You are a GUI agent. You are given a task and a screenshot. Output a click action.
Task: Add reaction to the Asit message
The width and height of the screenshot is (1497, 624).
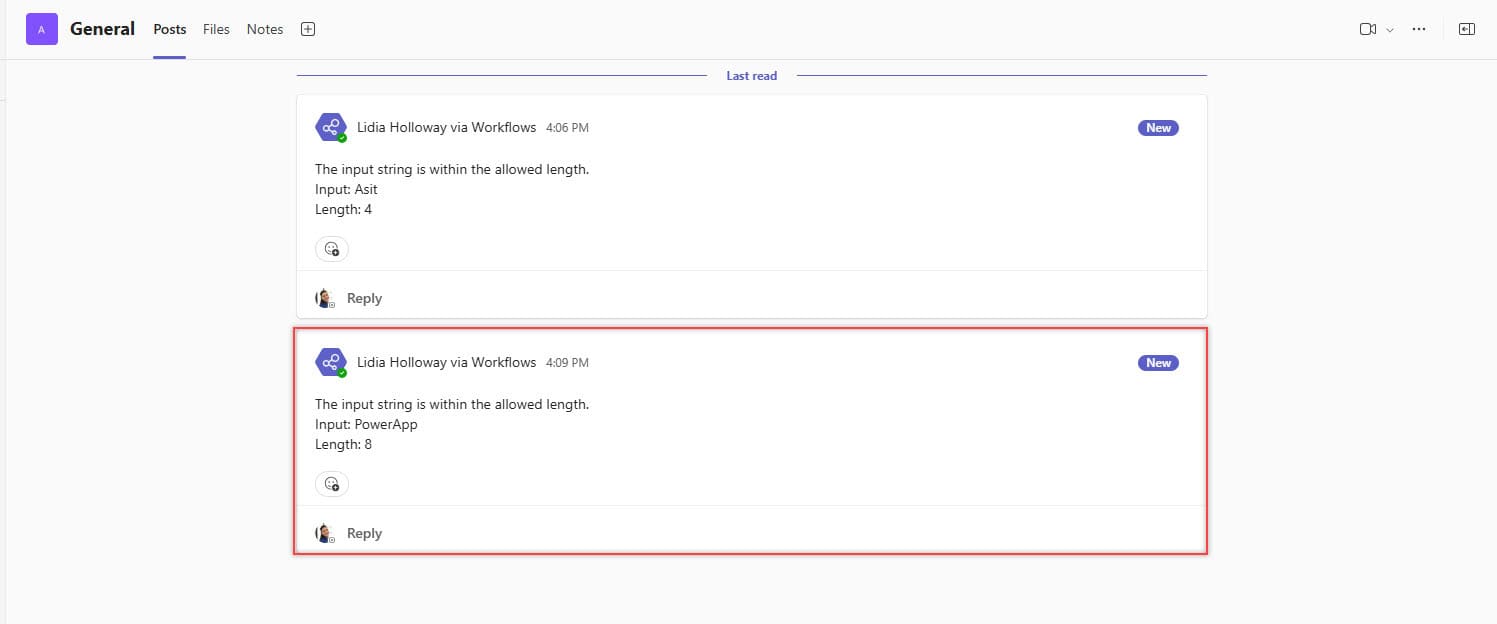pyautogui.click(x=332, y=249)
